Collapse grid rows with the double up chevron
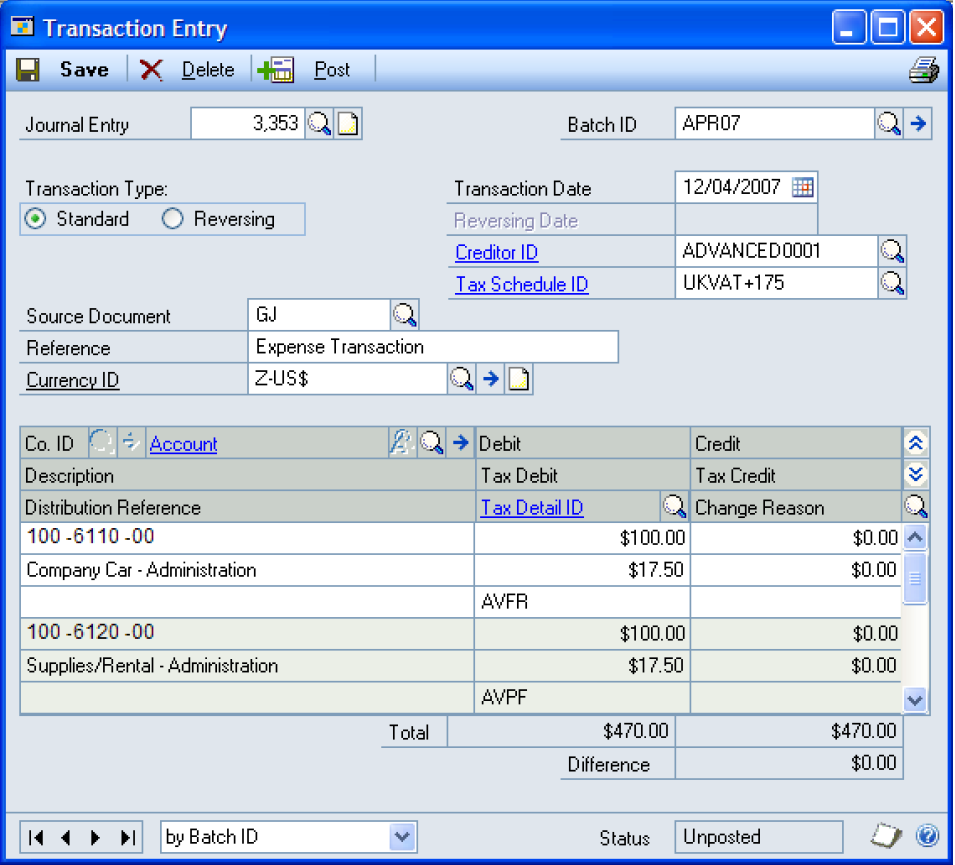 pos(916,443)
